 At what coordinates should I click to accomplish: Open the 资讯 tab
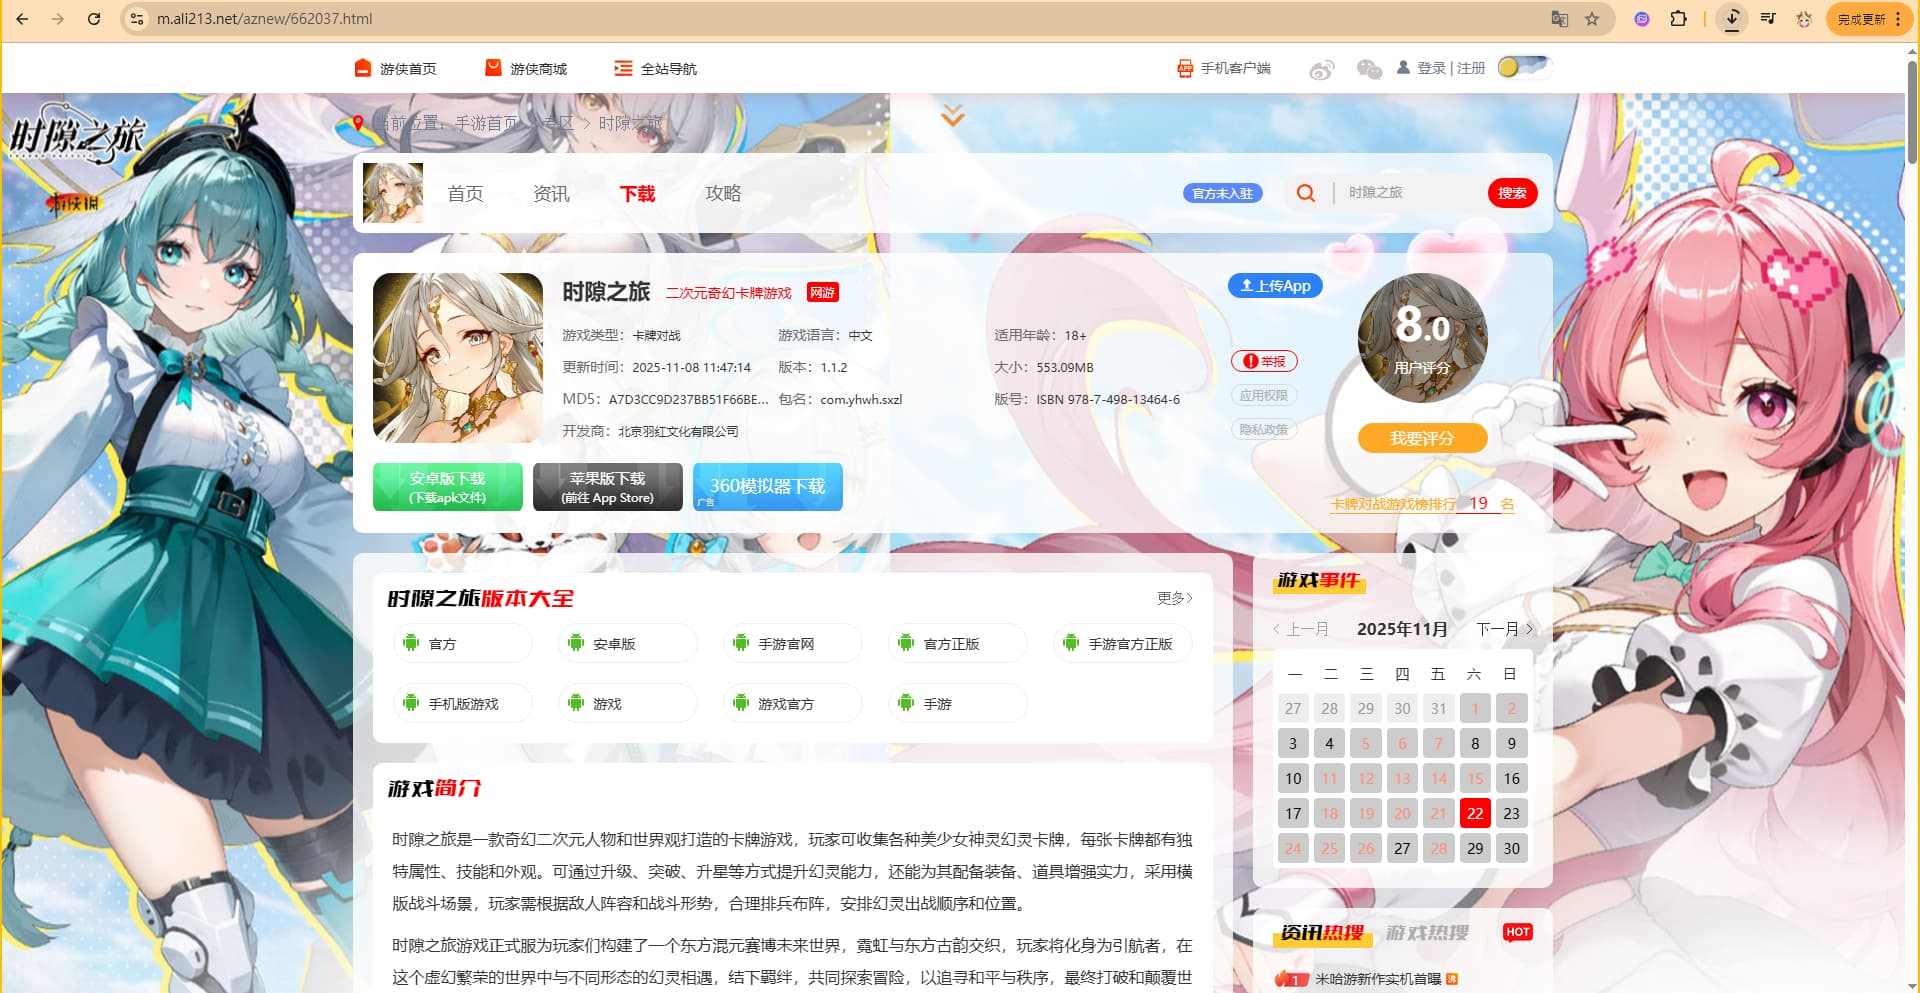click(550, 193)
